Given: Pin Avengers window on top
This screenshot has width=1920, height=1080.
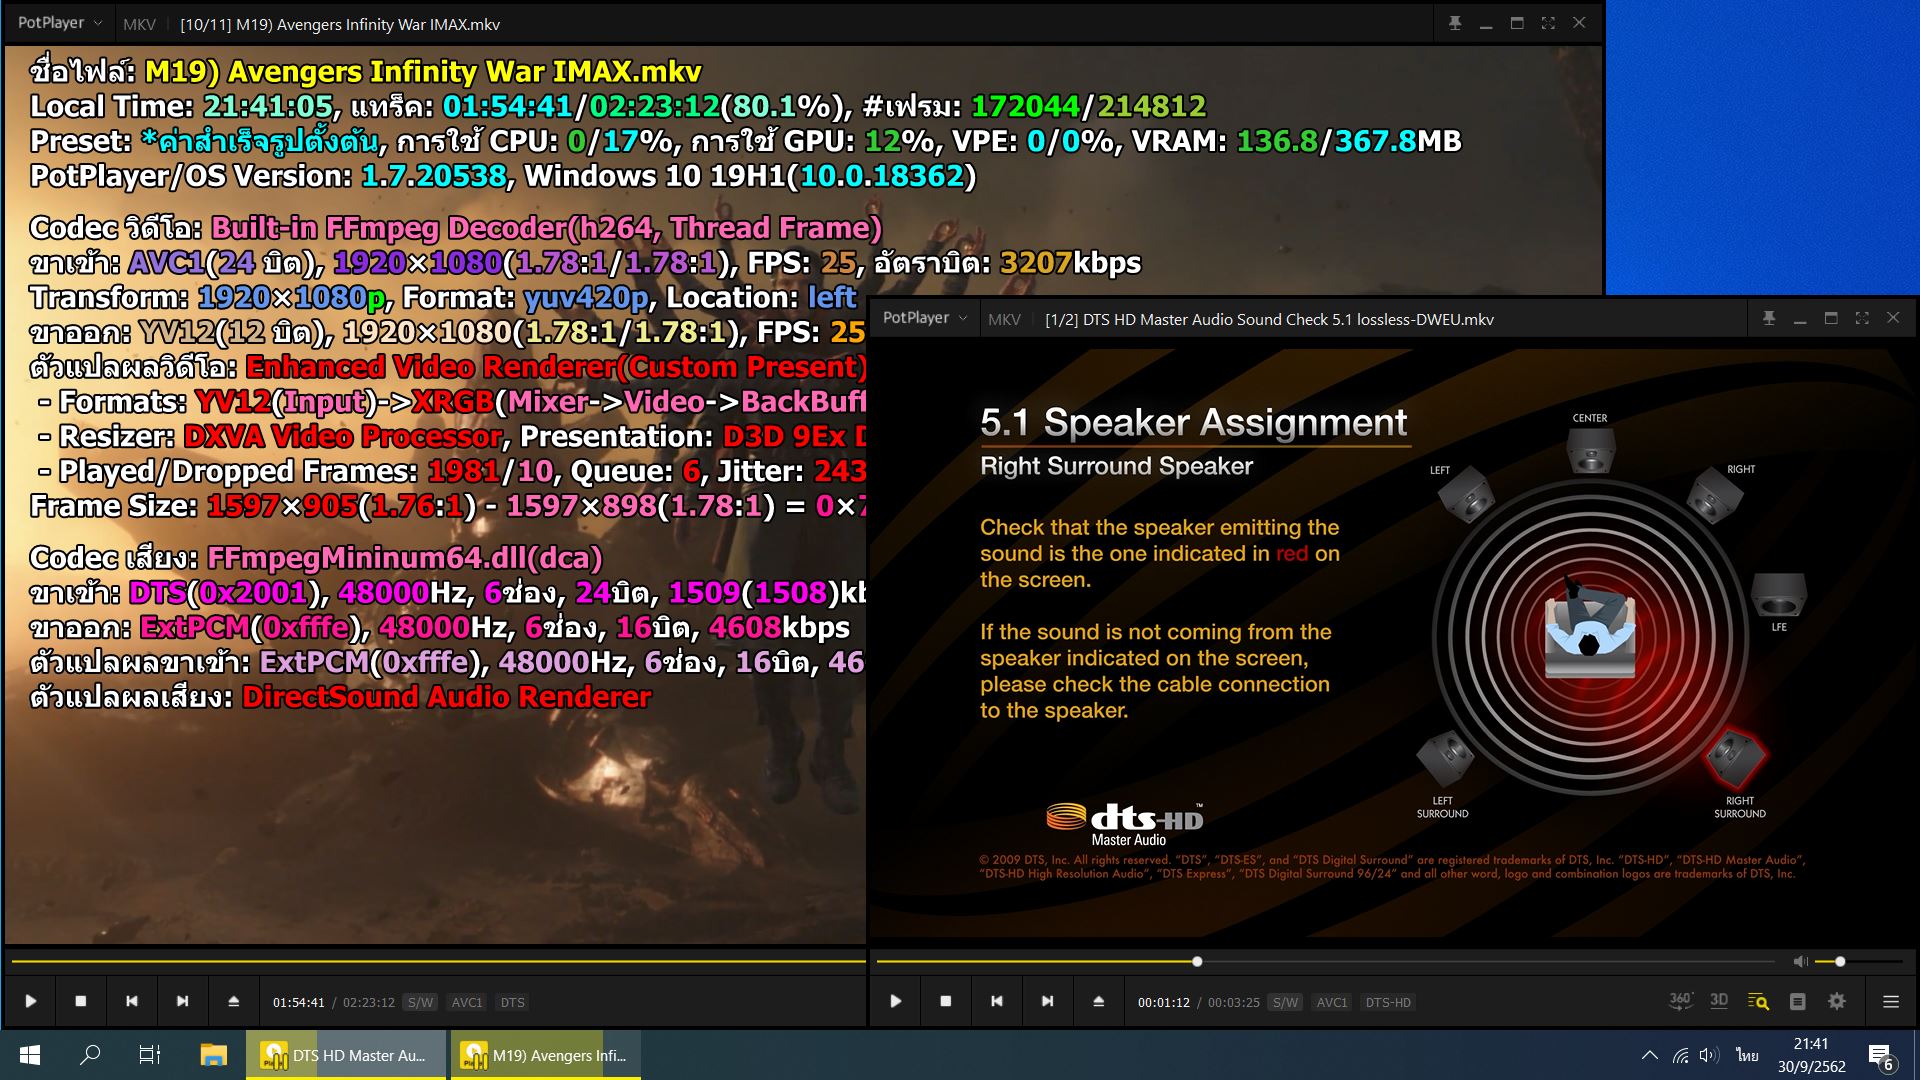Looking at the screenshot, I should pos(1455,23).
